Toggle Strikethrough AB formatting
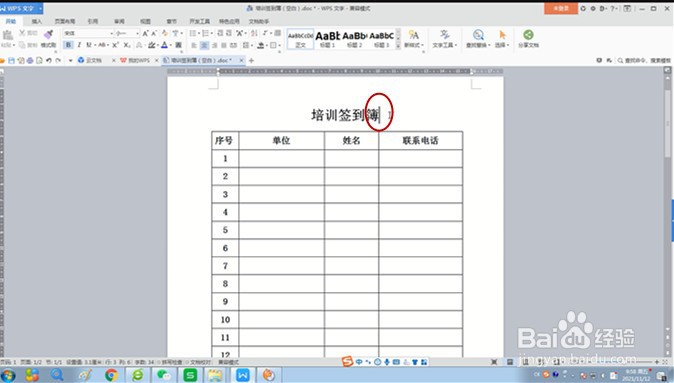The height and width of the screenshot is (383, 674). tap(102, 45)
